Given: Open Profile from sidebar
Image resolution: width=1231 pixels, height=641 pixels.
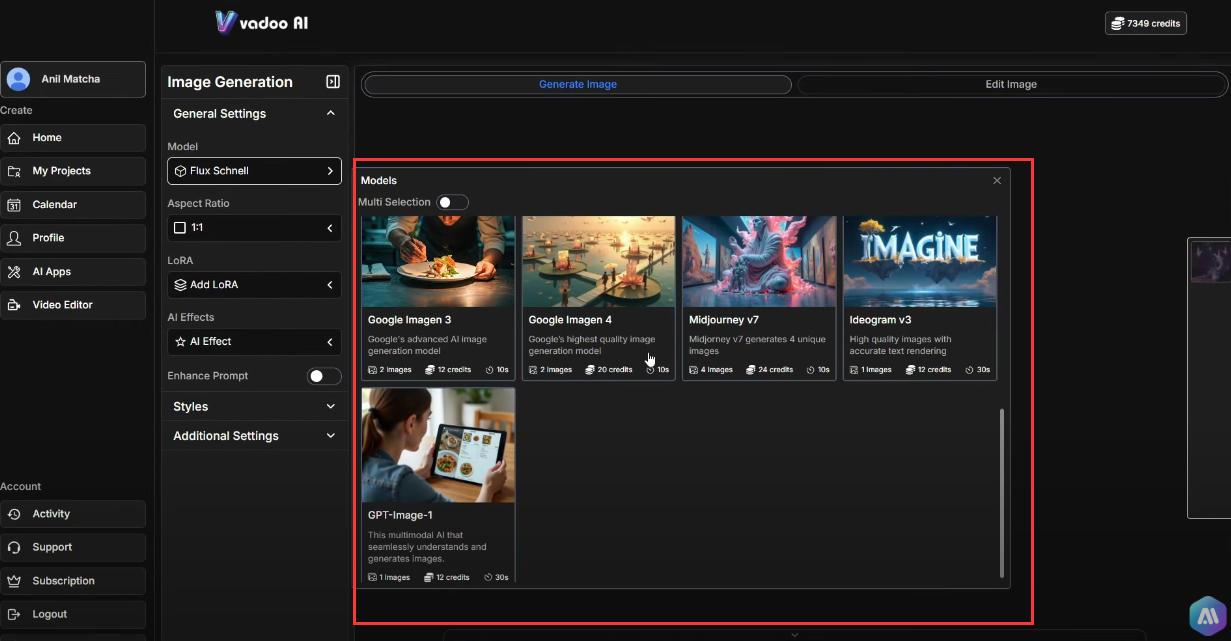Looking at the screenshot, I should point(73,238).
